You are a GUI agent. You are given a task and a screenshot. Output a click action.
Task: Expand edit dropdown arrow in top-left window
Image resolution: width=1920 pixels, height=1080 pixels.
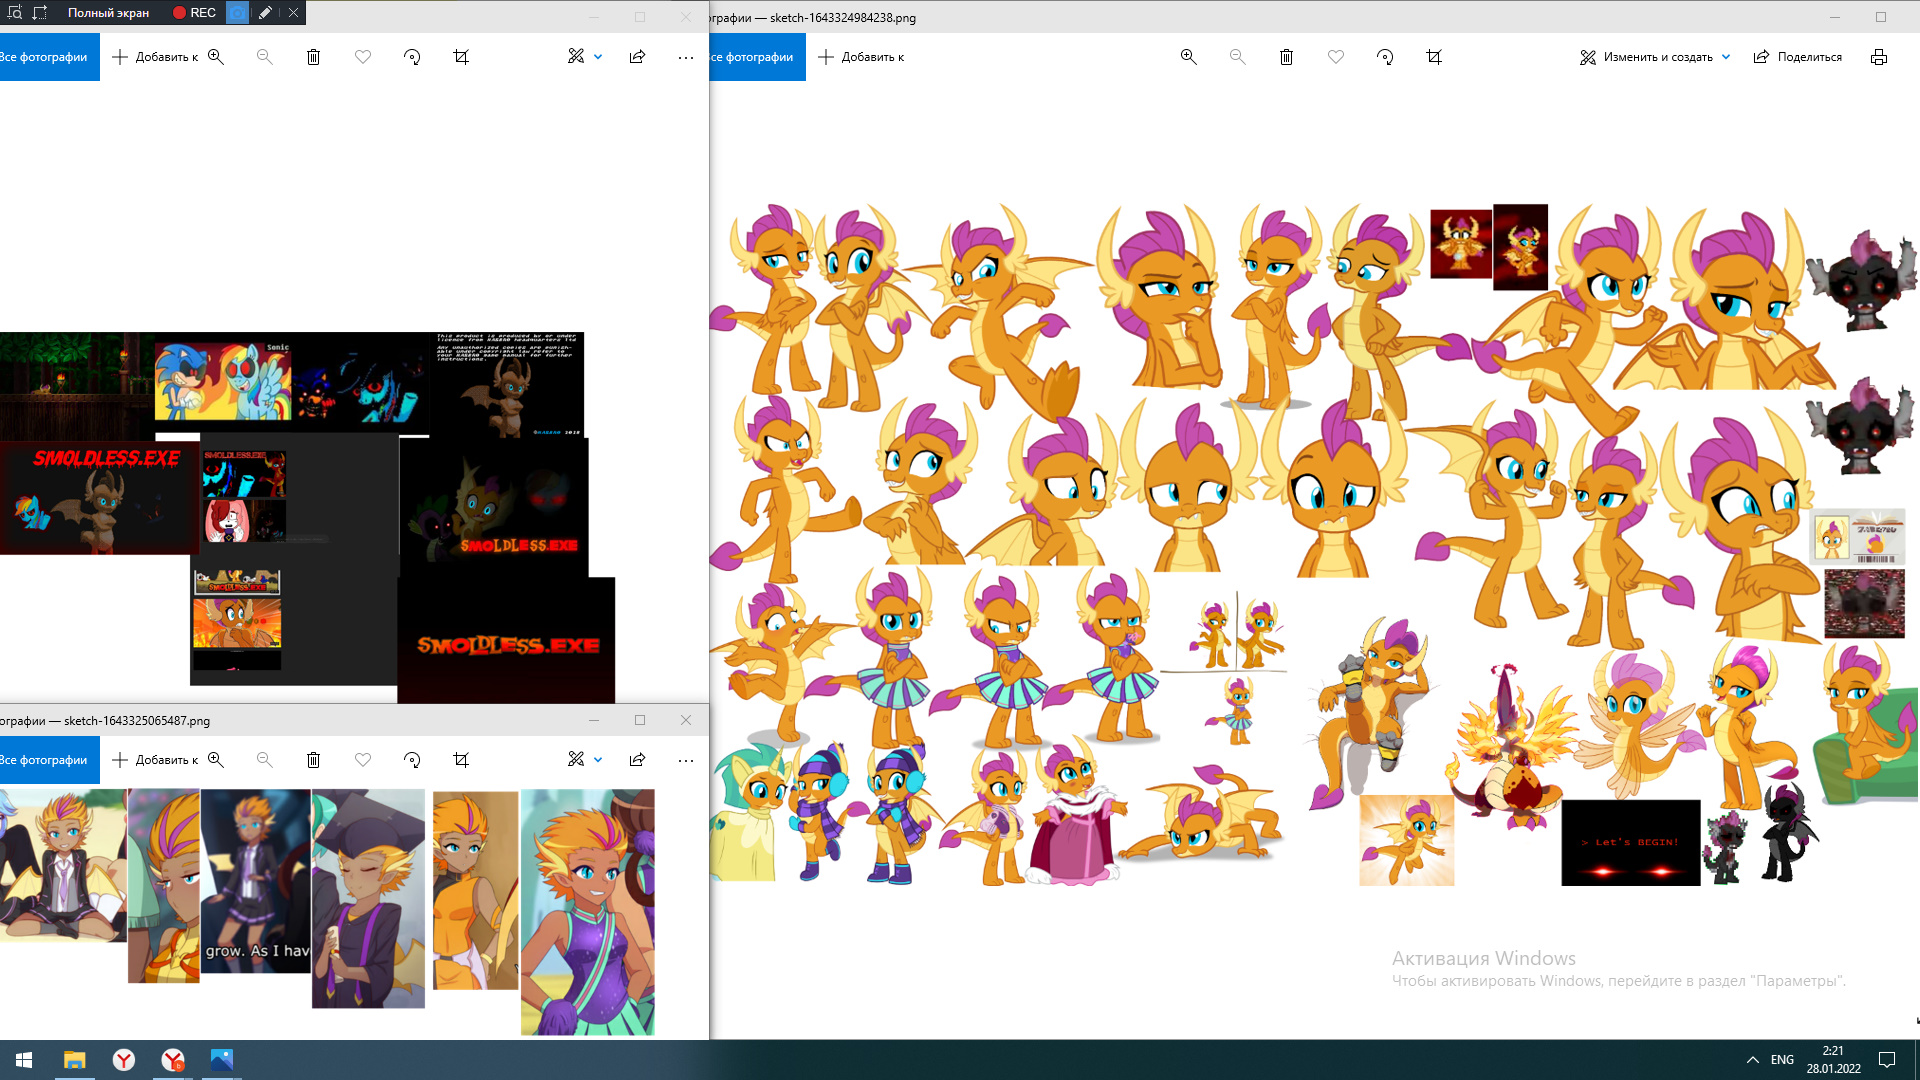point(598,57)
